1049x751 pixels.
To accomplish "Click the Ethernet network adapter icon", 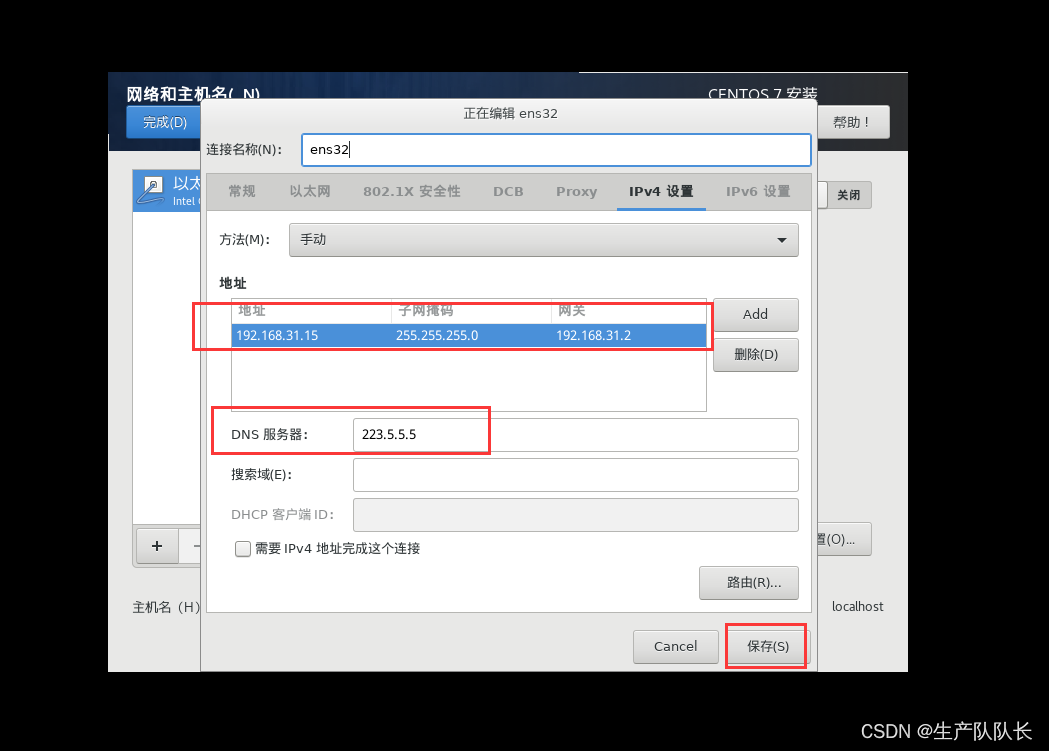I will click(151, 190).
